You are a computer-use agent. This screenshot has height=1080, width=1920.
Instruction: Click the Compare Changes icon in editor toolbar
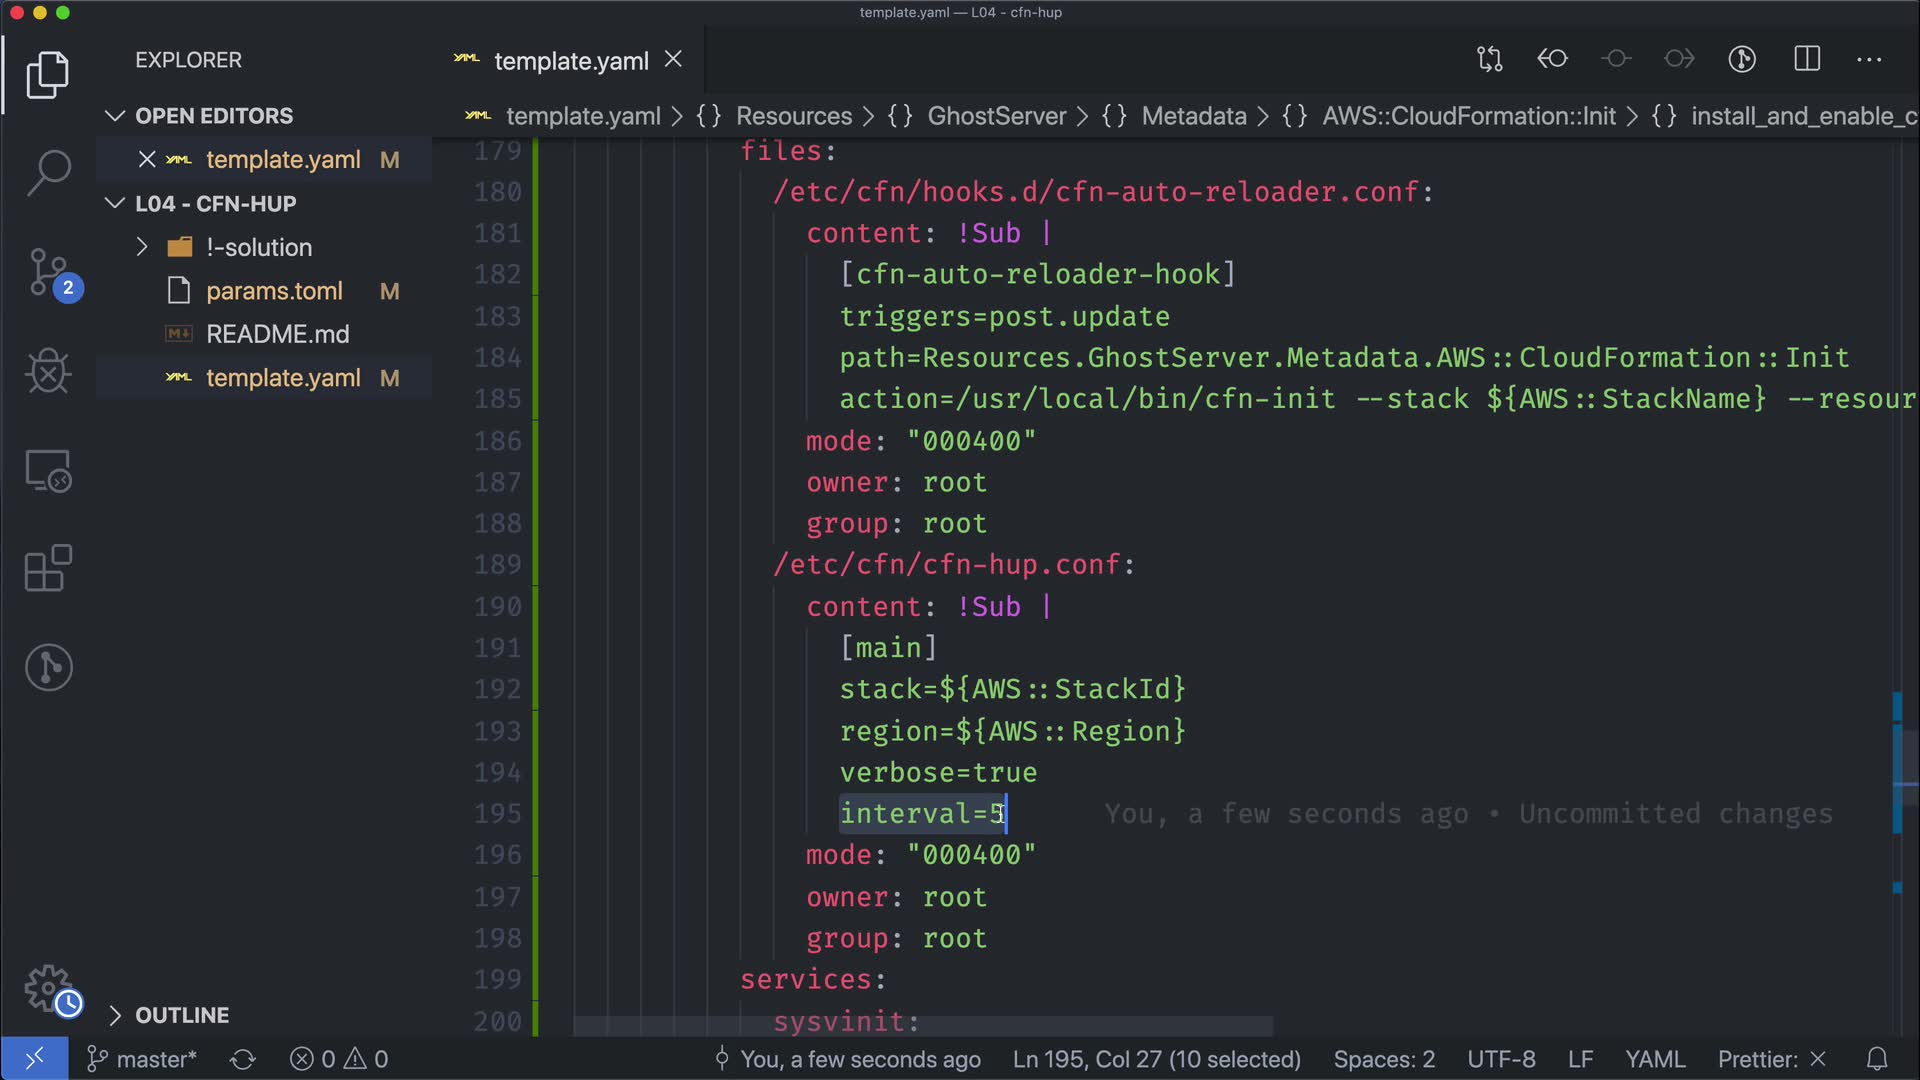1489,60
